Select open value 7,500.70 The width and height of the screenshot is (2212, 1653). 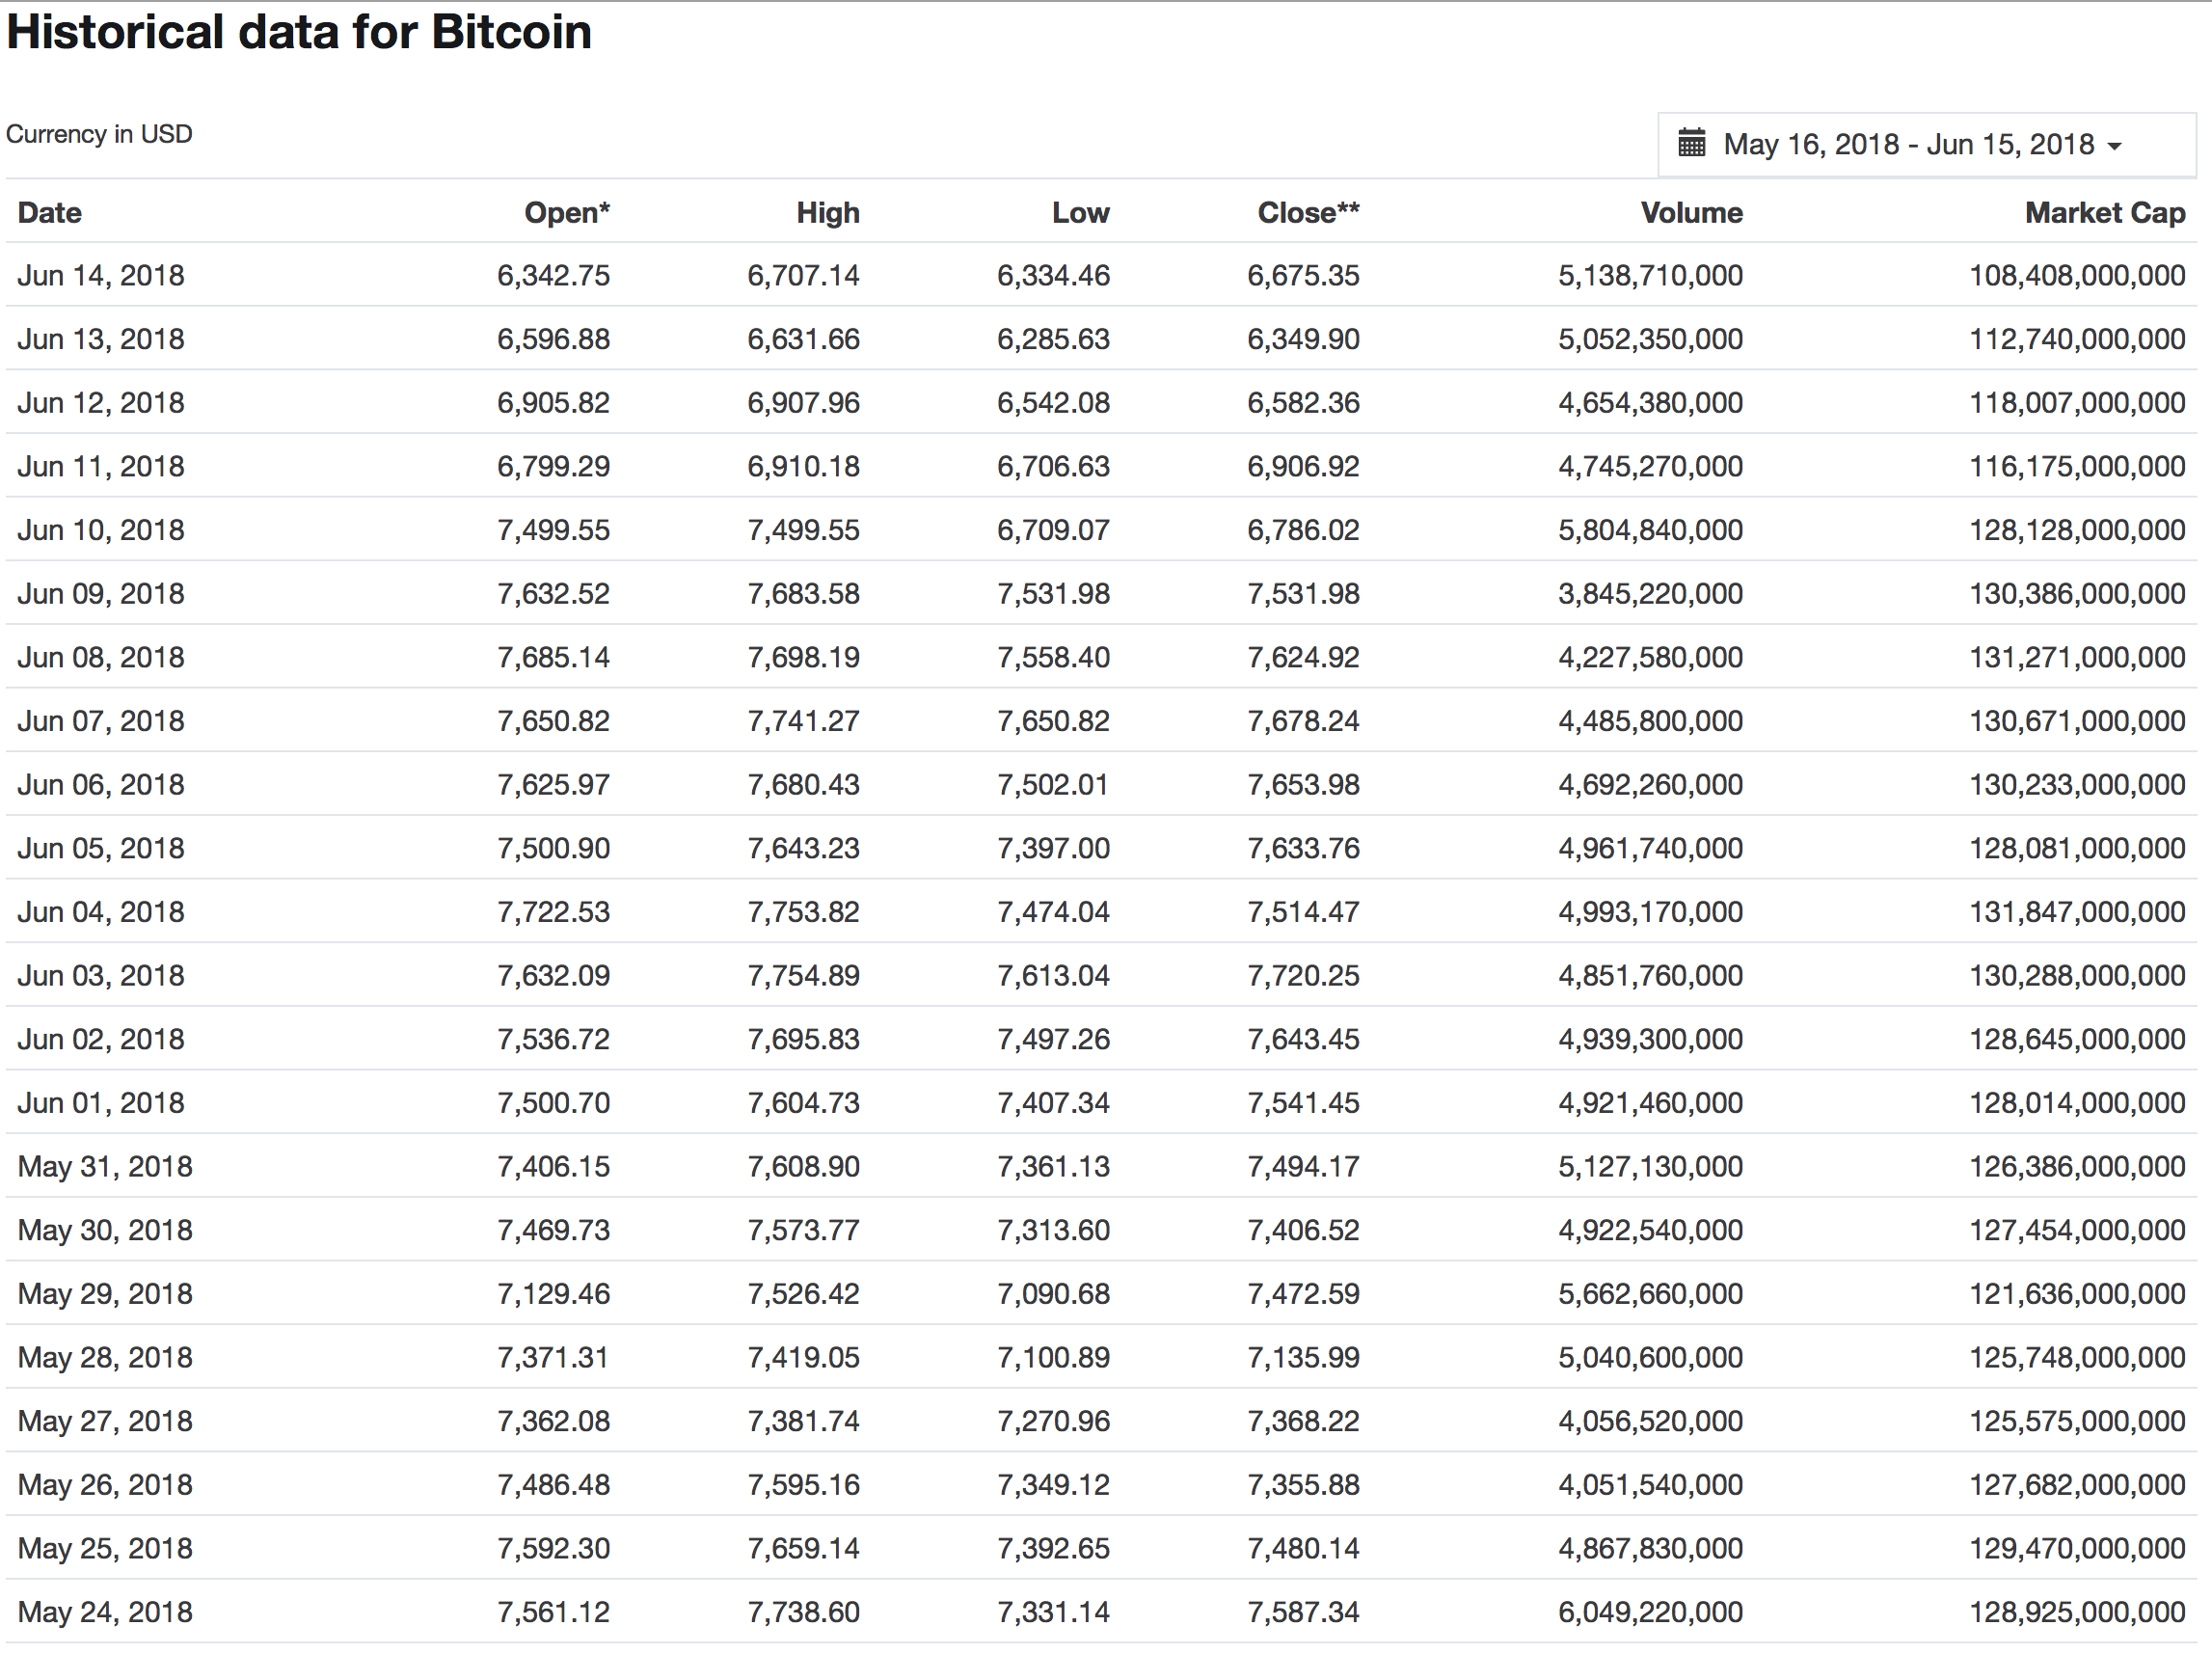pyautogui.click(x=553, y=1103)
